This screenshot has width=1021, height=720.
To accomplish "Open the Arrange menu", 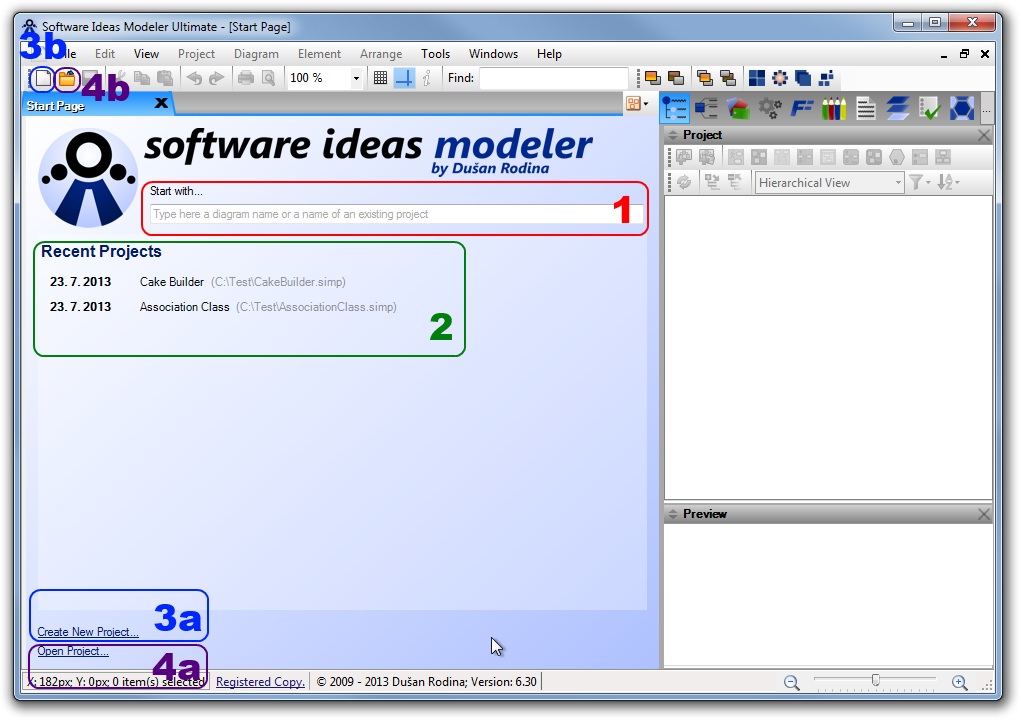I will click(x=381, y=54).
